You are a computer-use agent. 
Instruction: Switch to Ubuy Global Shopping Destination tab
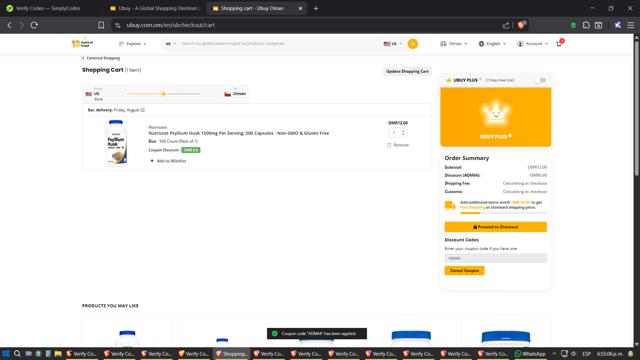154,8
